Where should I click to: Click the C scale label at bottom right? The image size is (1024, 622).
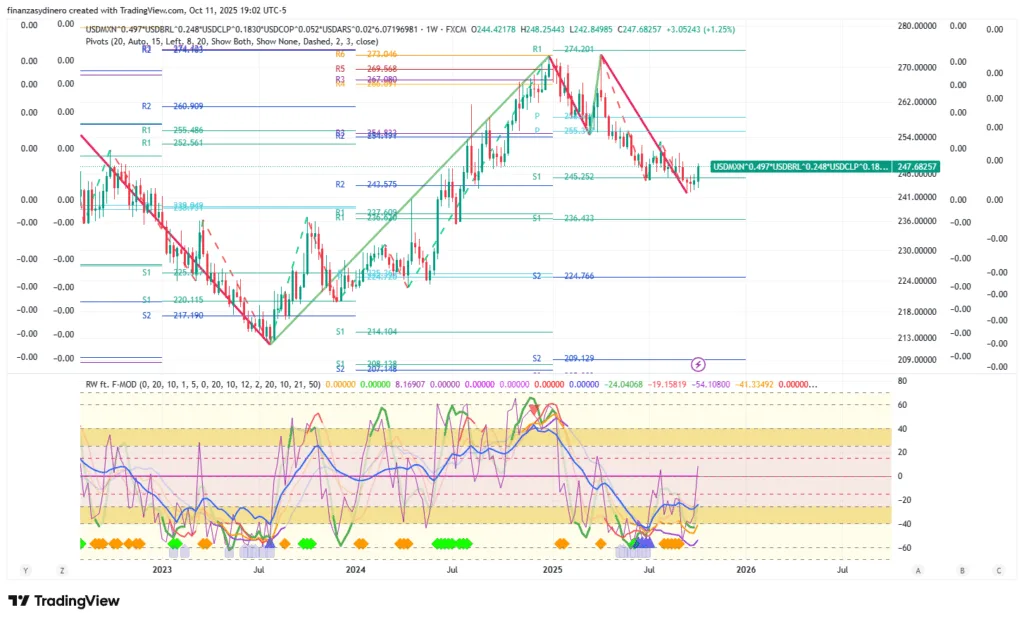point(998,570)
